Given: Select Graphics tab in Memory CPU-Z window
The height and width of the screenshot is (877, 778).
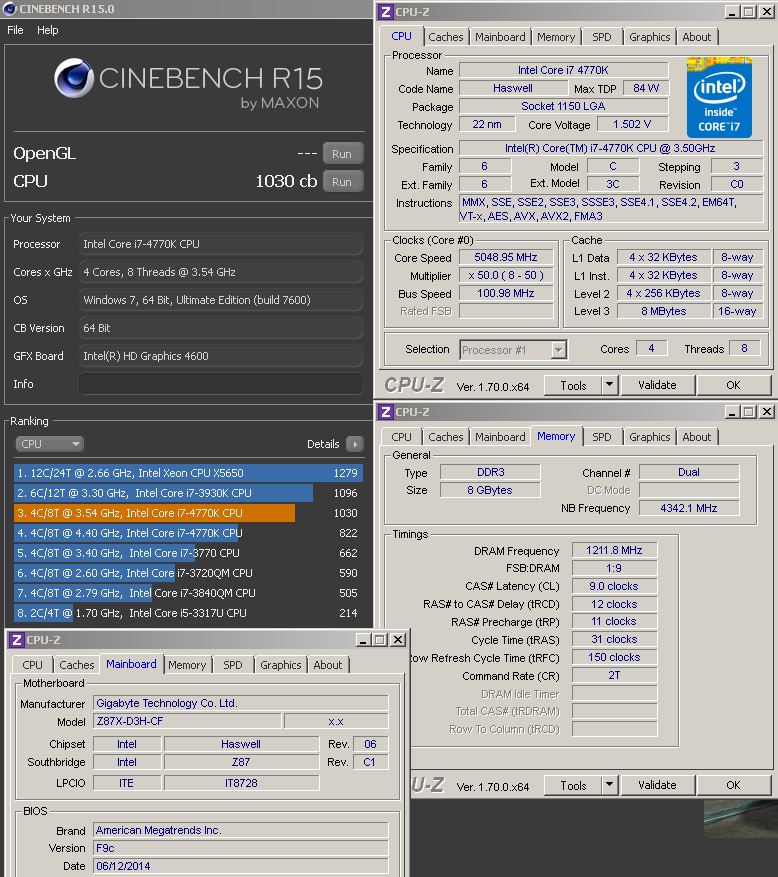Looking at the screenshot, I should tap(649, 437).
